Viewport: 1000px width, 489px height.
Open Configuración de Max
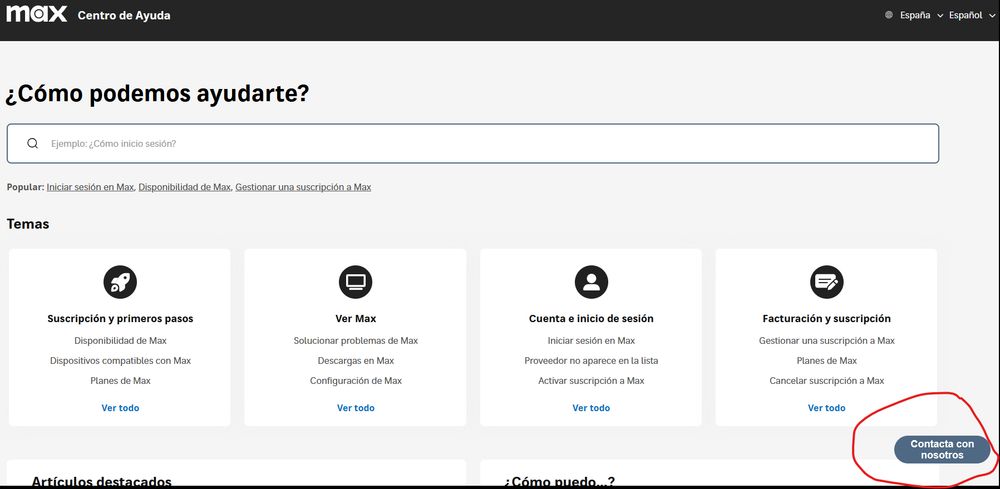point(355,381)
